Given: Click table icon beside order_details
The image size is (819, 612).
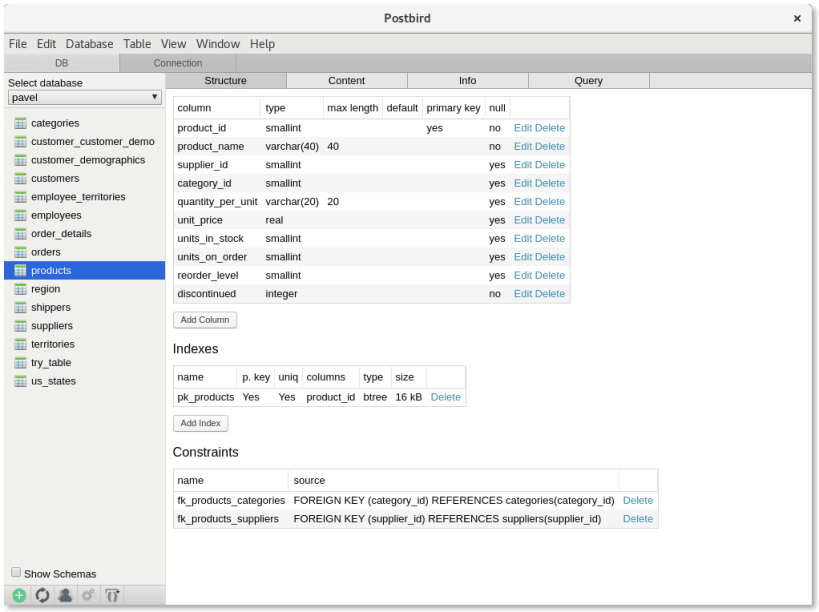Looking at the screenshot, I should pos(20,234).
